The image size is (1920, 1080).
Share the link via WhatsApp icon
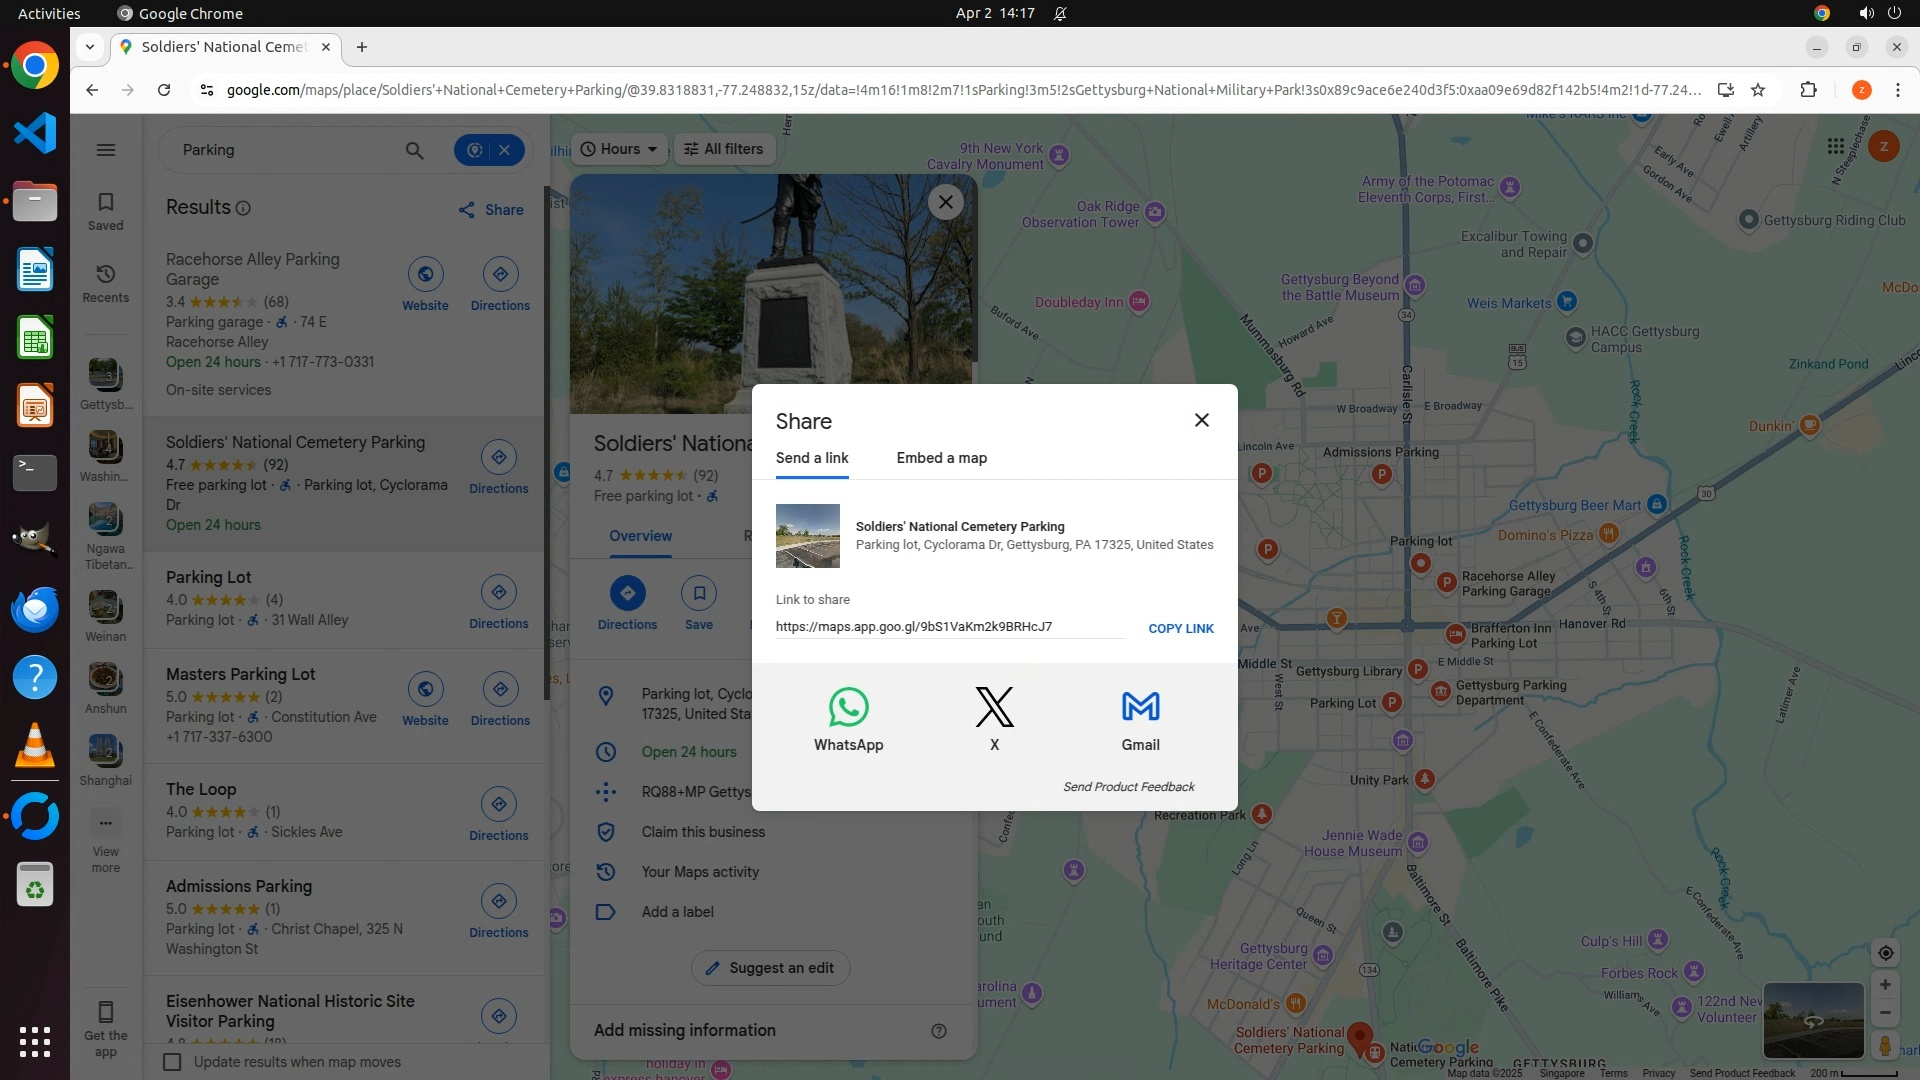(x=848, y=718)
